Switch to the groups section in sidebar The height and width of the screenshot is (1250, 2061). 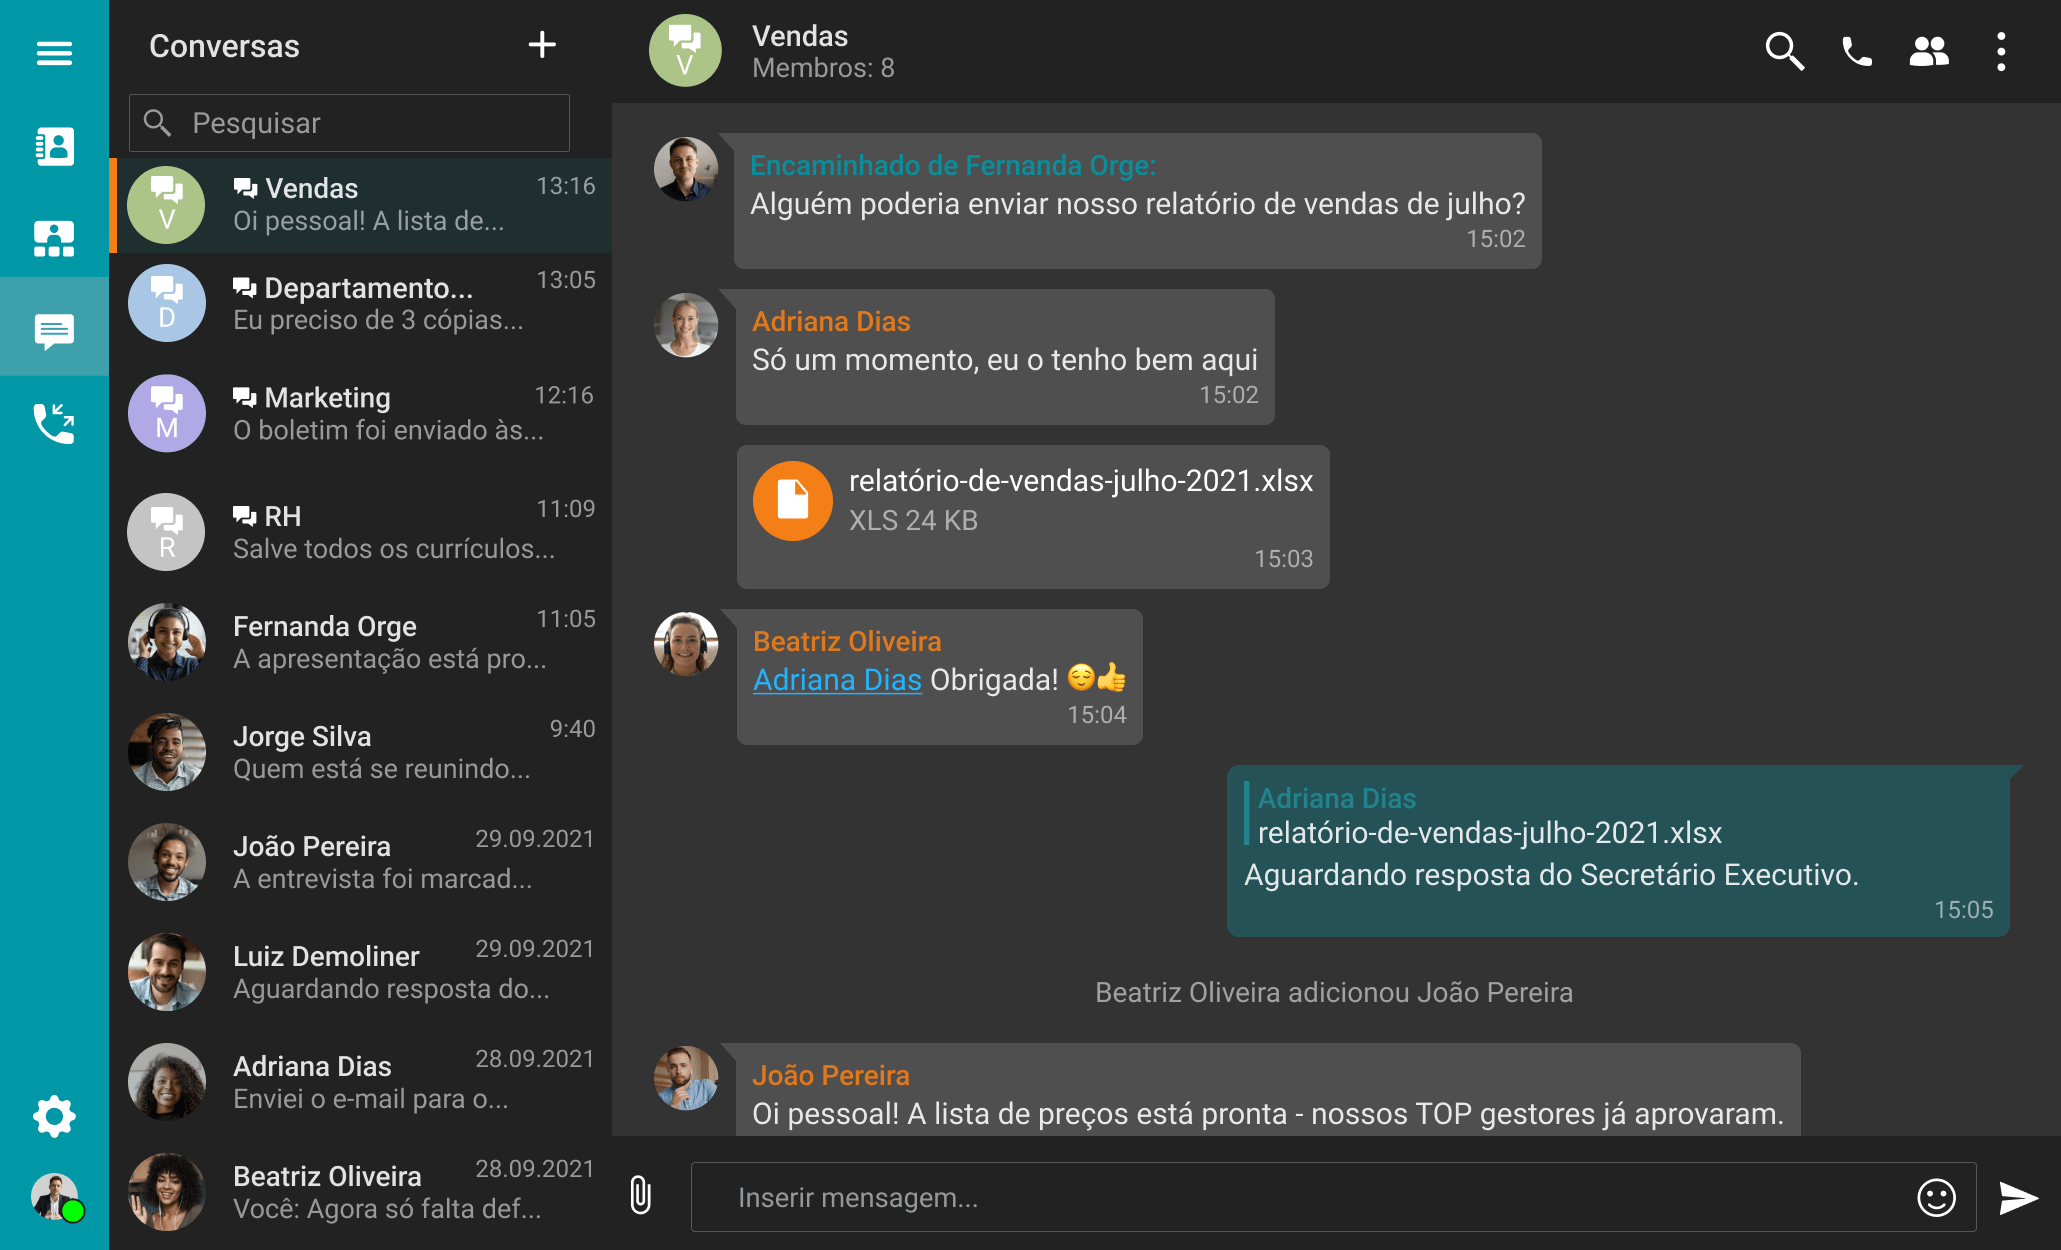point(53,237)
